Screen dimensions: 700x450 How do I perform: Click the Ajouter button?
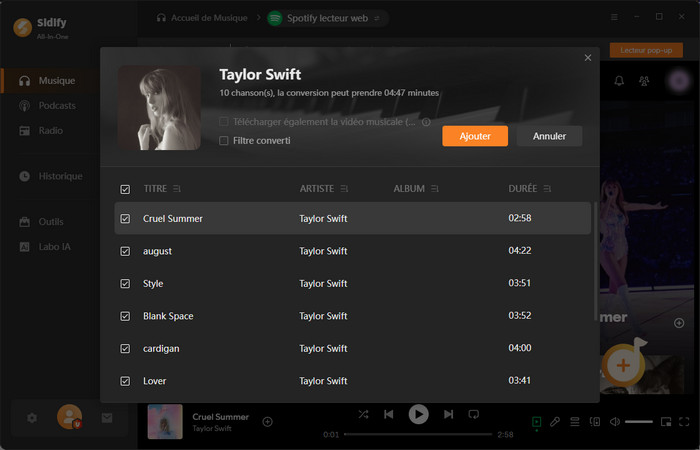point(475,136)
